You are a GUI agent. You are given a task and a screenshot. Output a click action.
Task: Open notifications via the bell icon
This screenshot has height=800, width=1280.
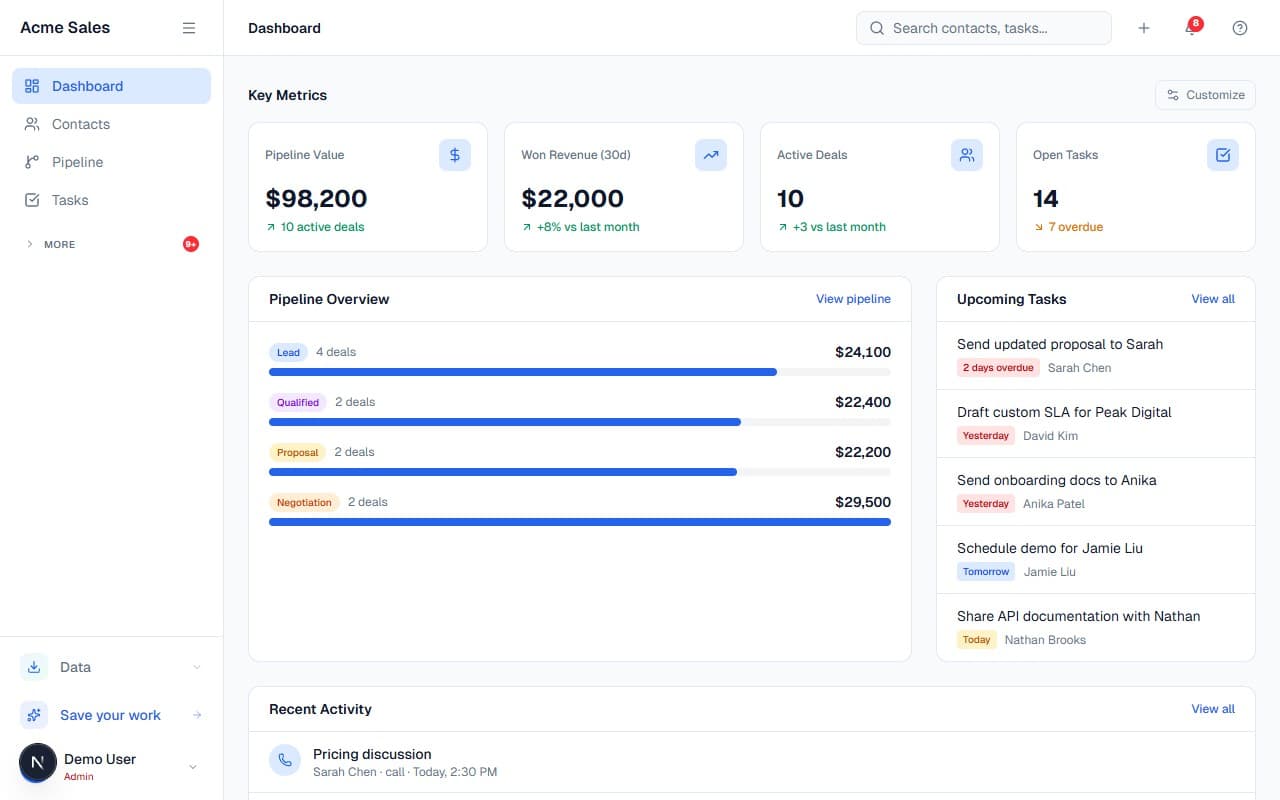[x=1189, y=28]
